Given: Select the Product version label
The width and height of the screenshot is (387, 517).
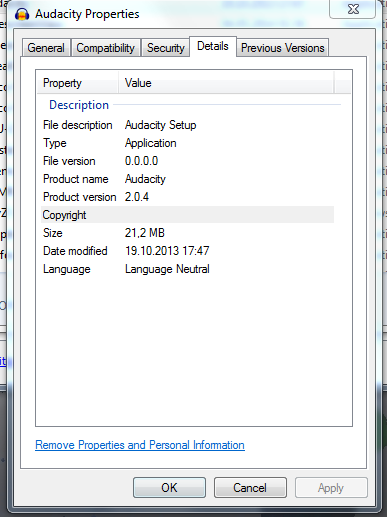Looking at the screenshot, I should coord(80,197).
